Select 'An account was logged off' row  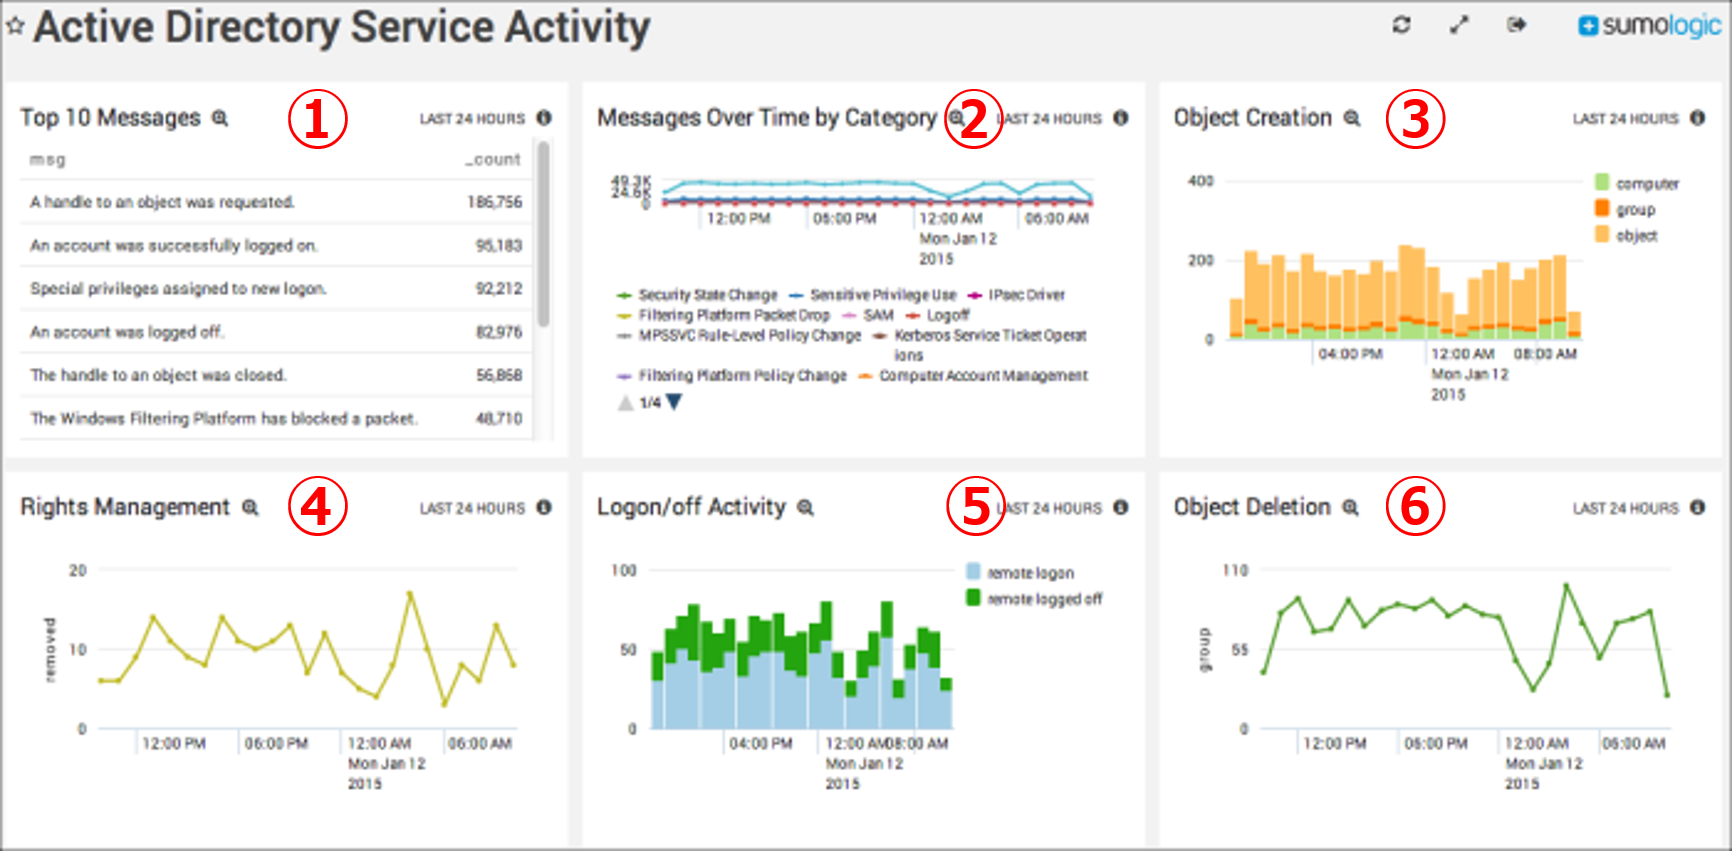coord(276,332)
